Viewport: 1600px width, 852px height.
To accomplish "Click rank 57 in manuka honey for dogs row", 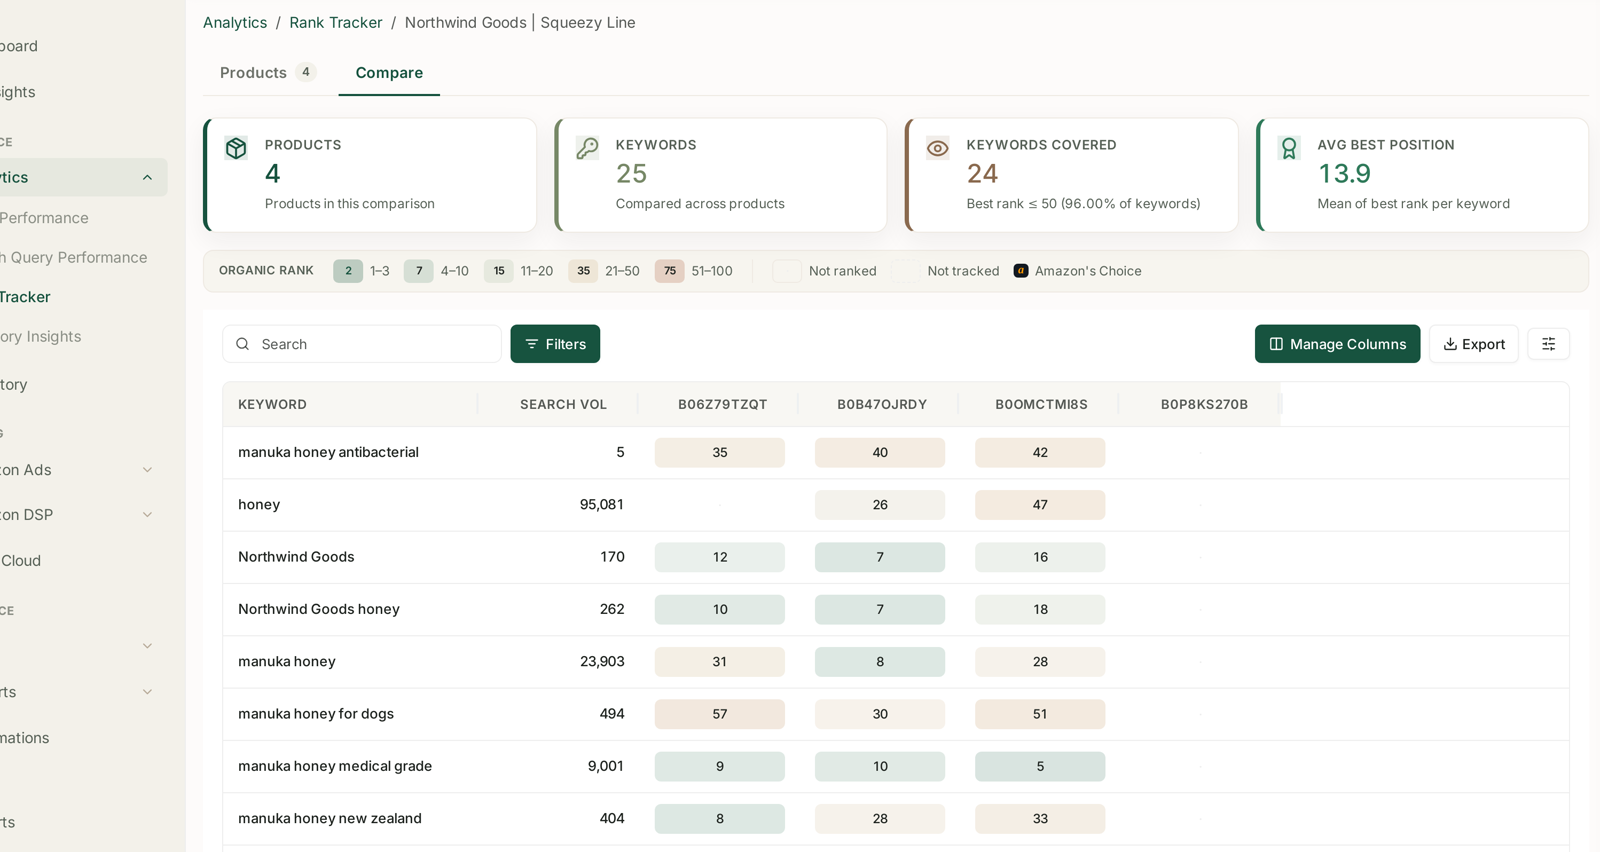I will pos(720,714).
